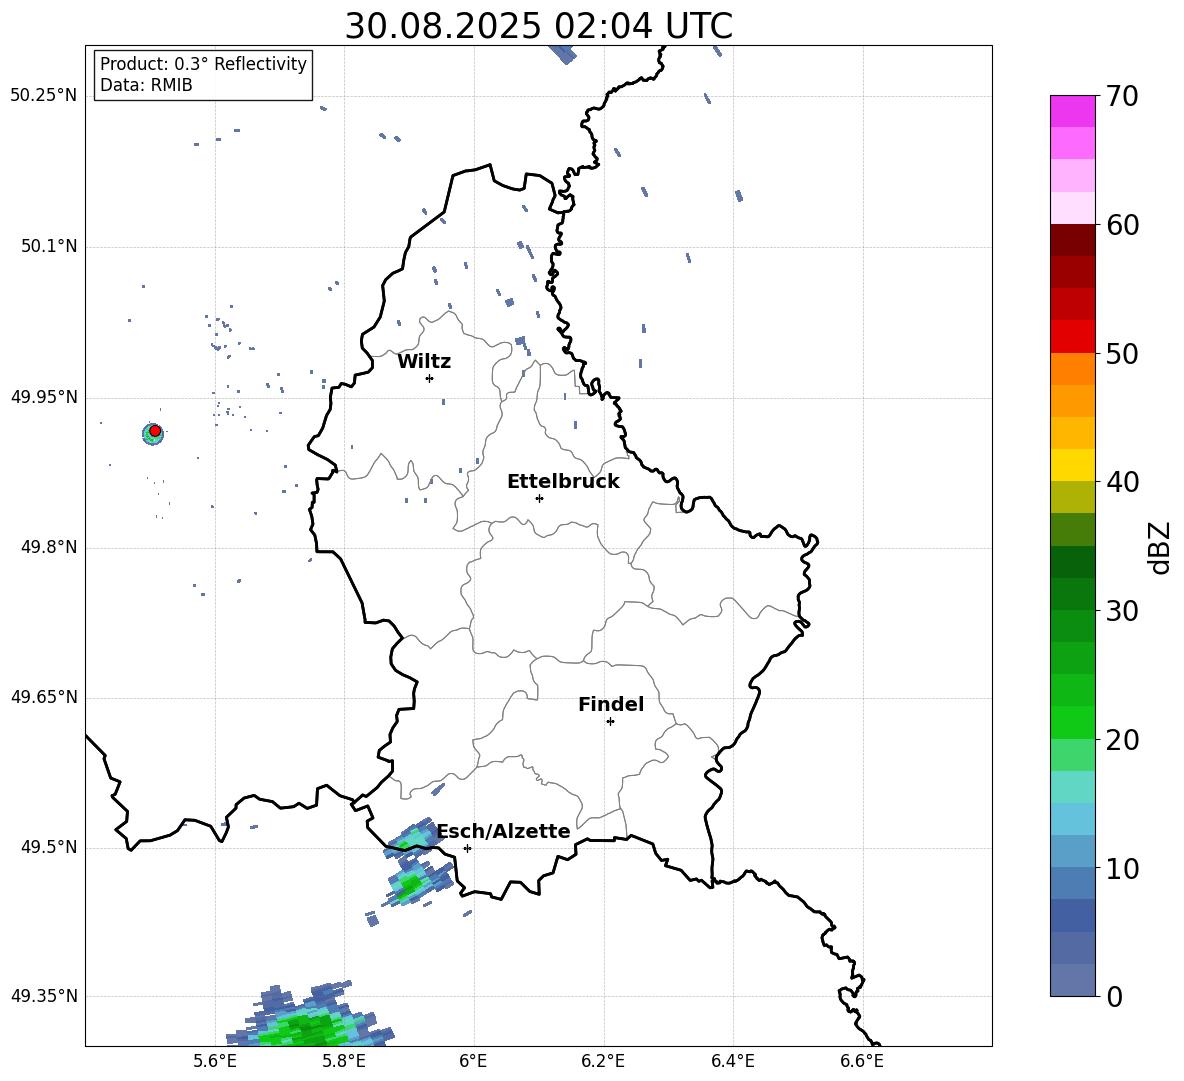Image resolution: width=1184 pixels, height=1081 pixels.
Task: Click the 6°E longitude label
Action: click(473, 1061)
